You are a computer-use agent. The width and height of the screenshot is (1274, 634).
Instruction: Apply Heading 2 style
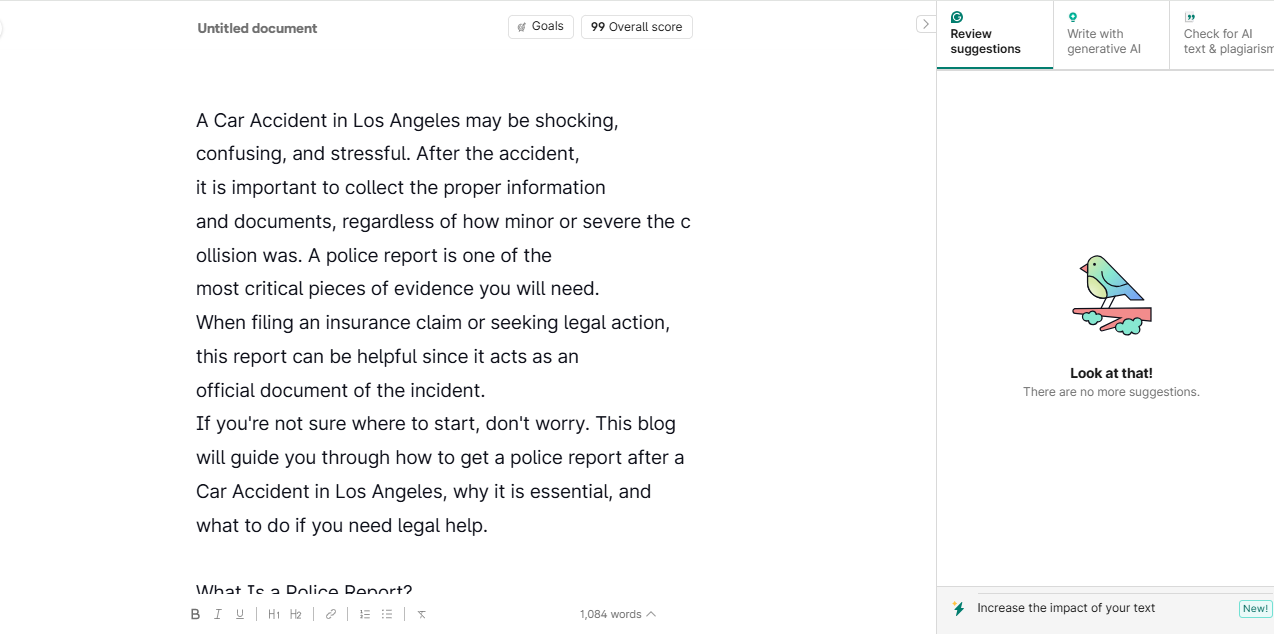(295, 614)
